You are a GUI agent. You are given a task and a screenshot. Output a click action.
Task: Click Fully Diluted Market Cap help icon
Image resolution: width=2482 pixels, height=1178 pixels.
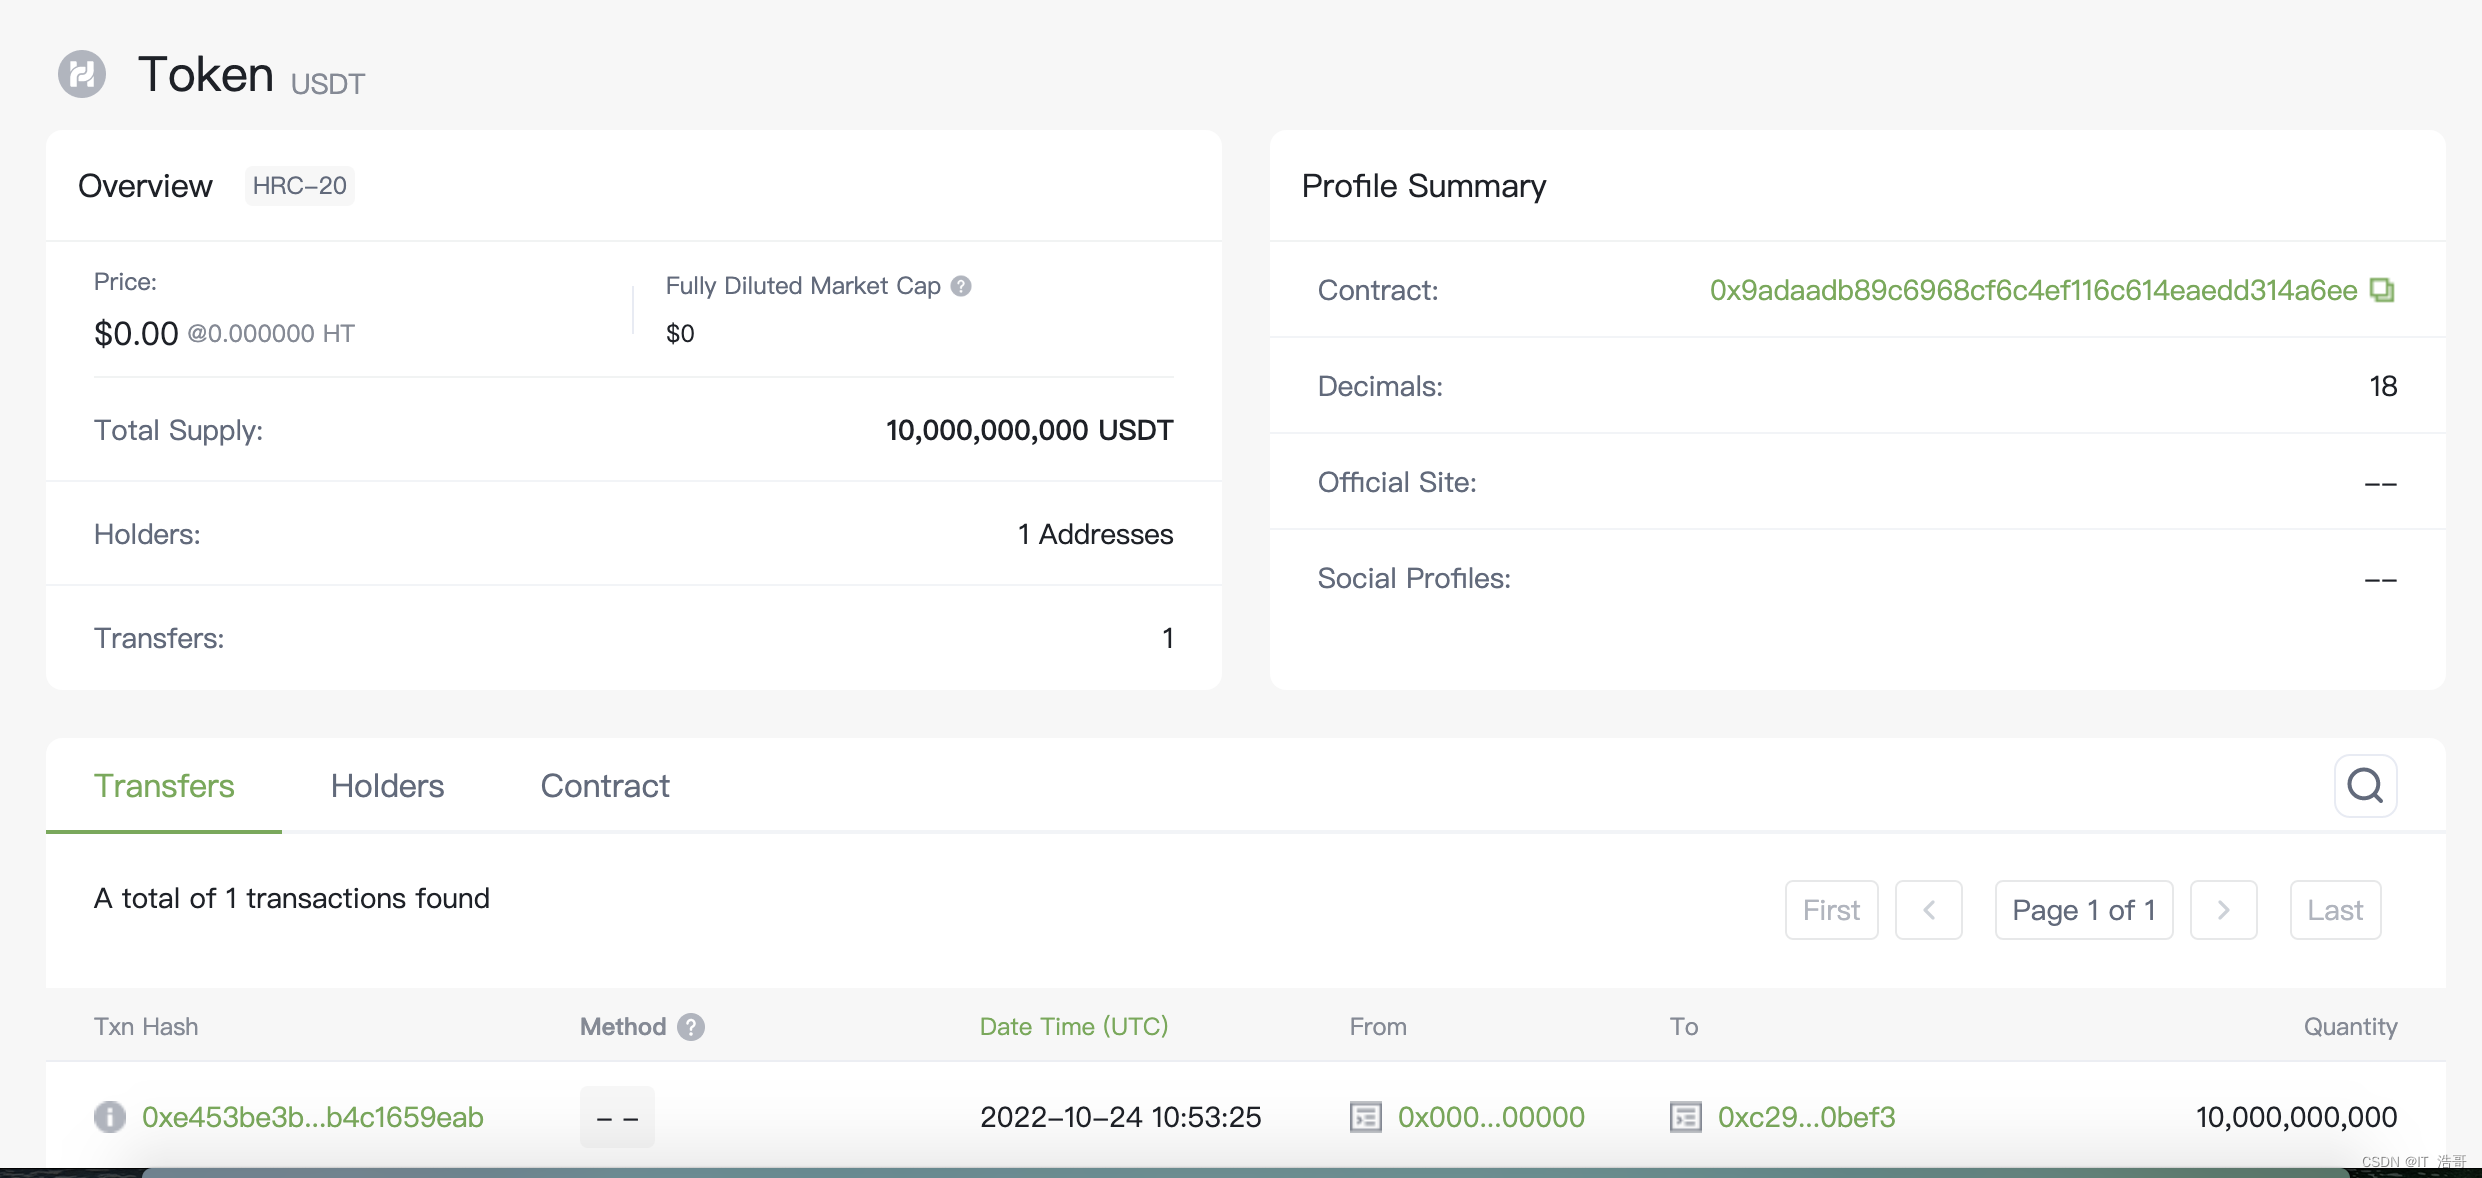tap(961, 286)
